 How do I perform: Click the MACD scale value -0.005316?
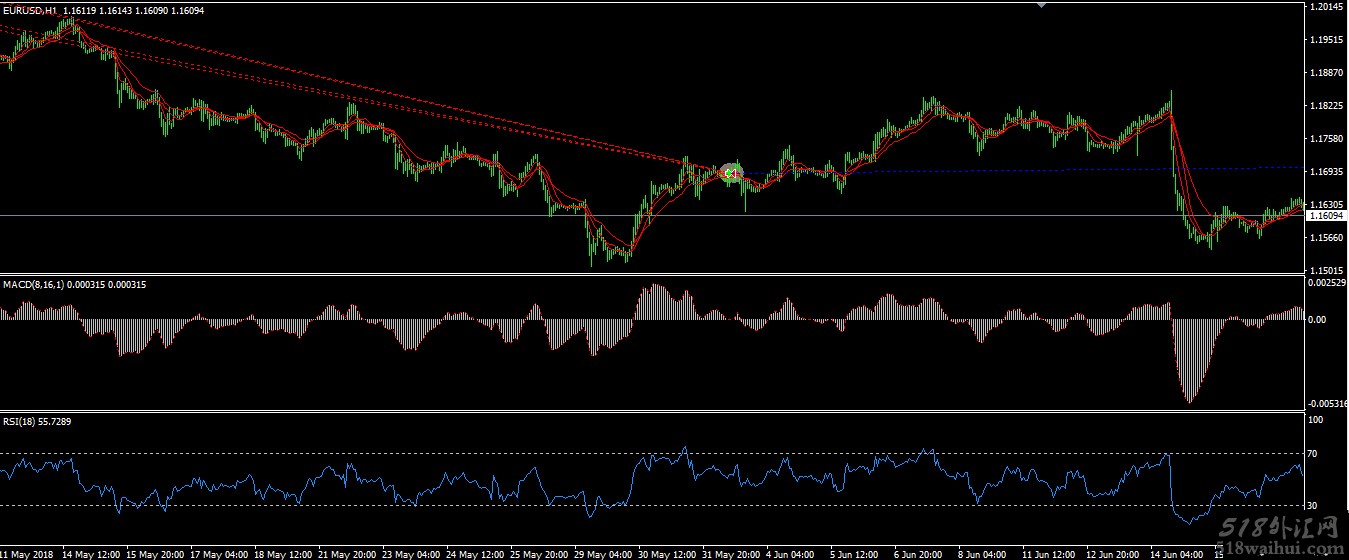click(1328, 403)
